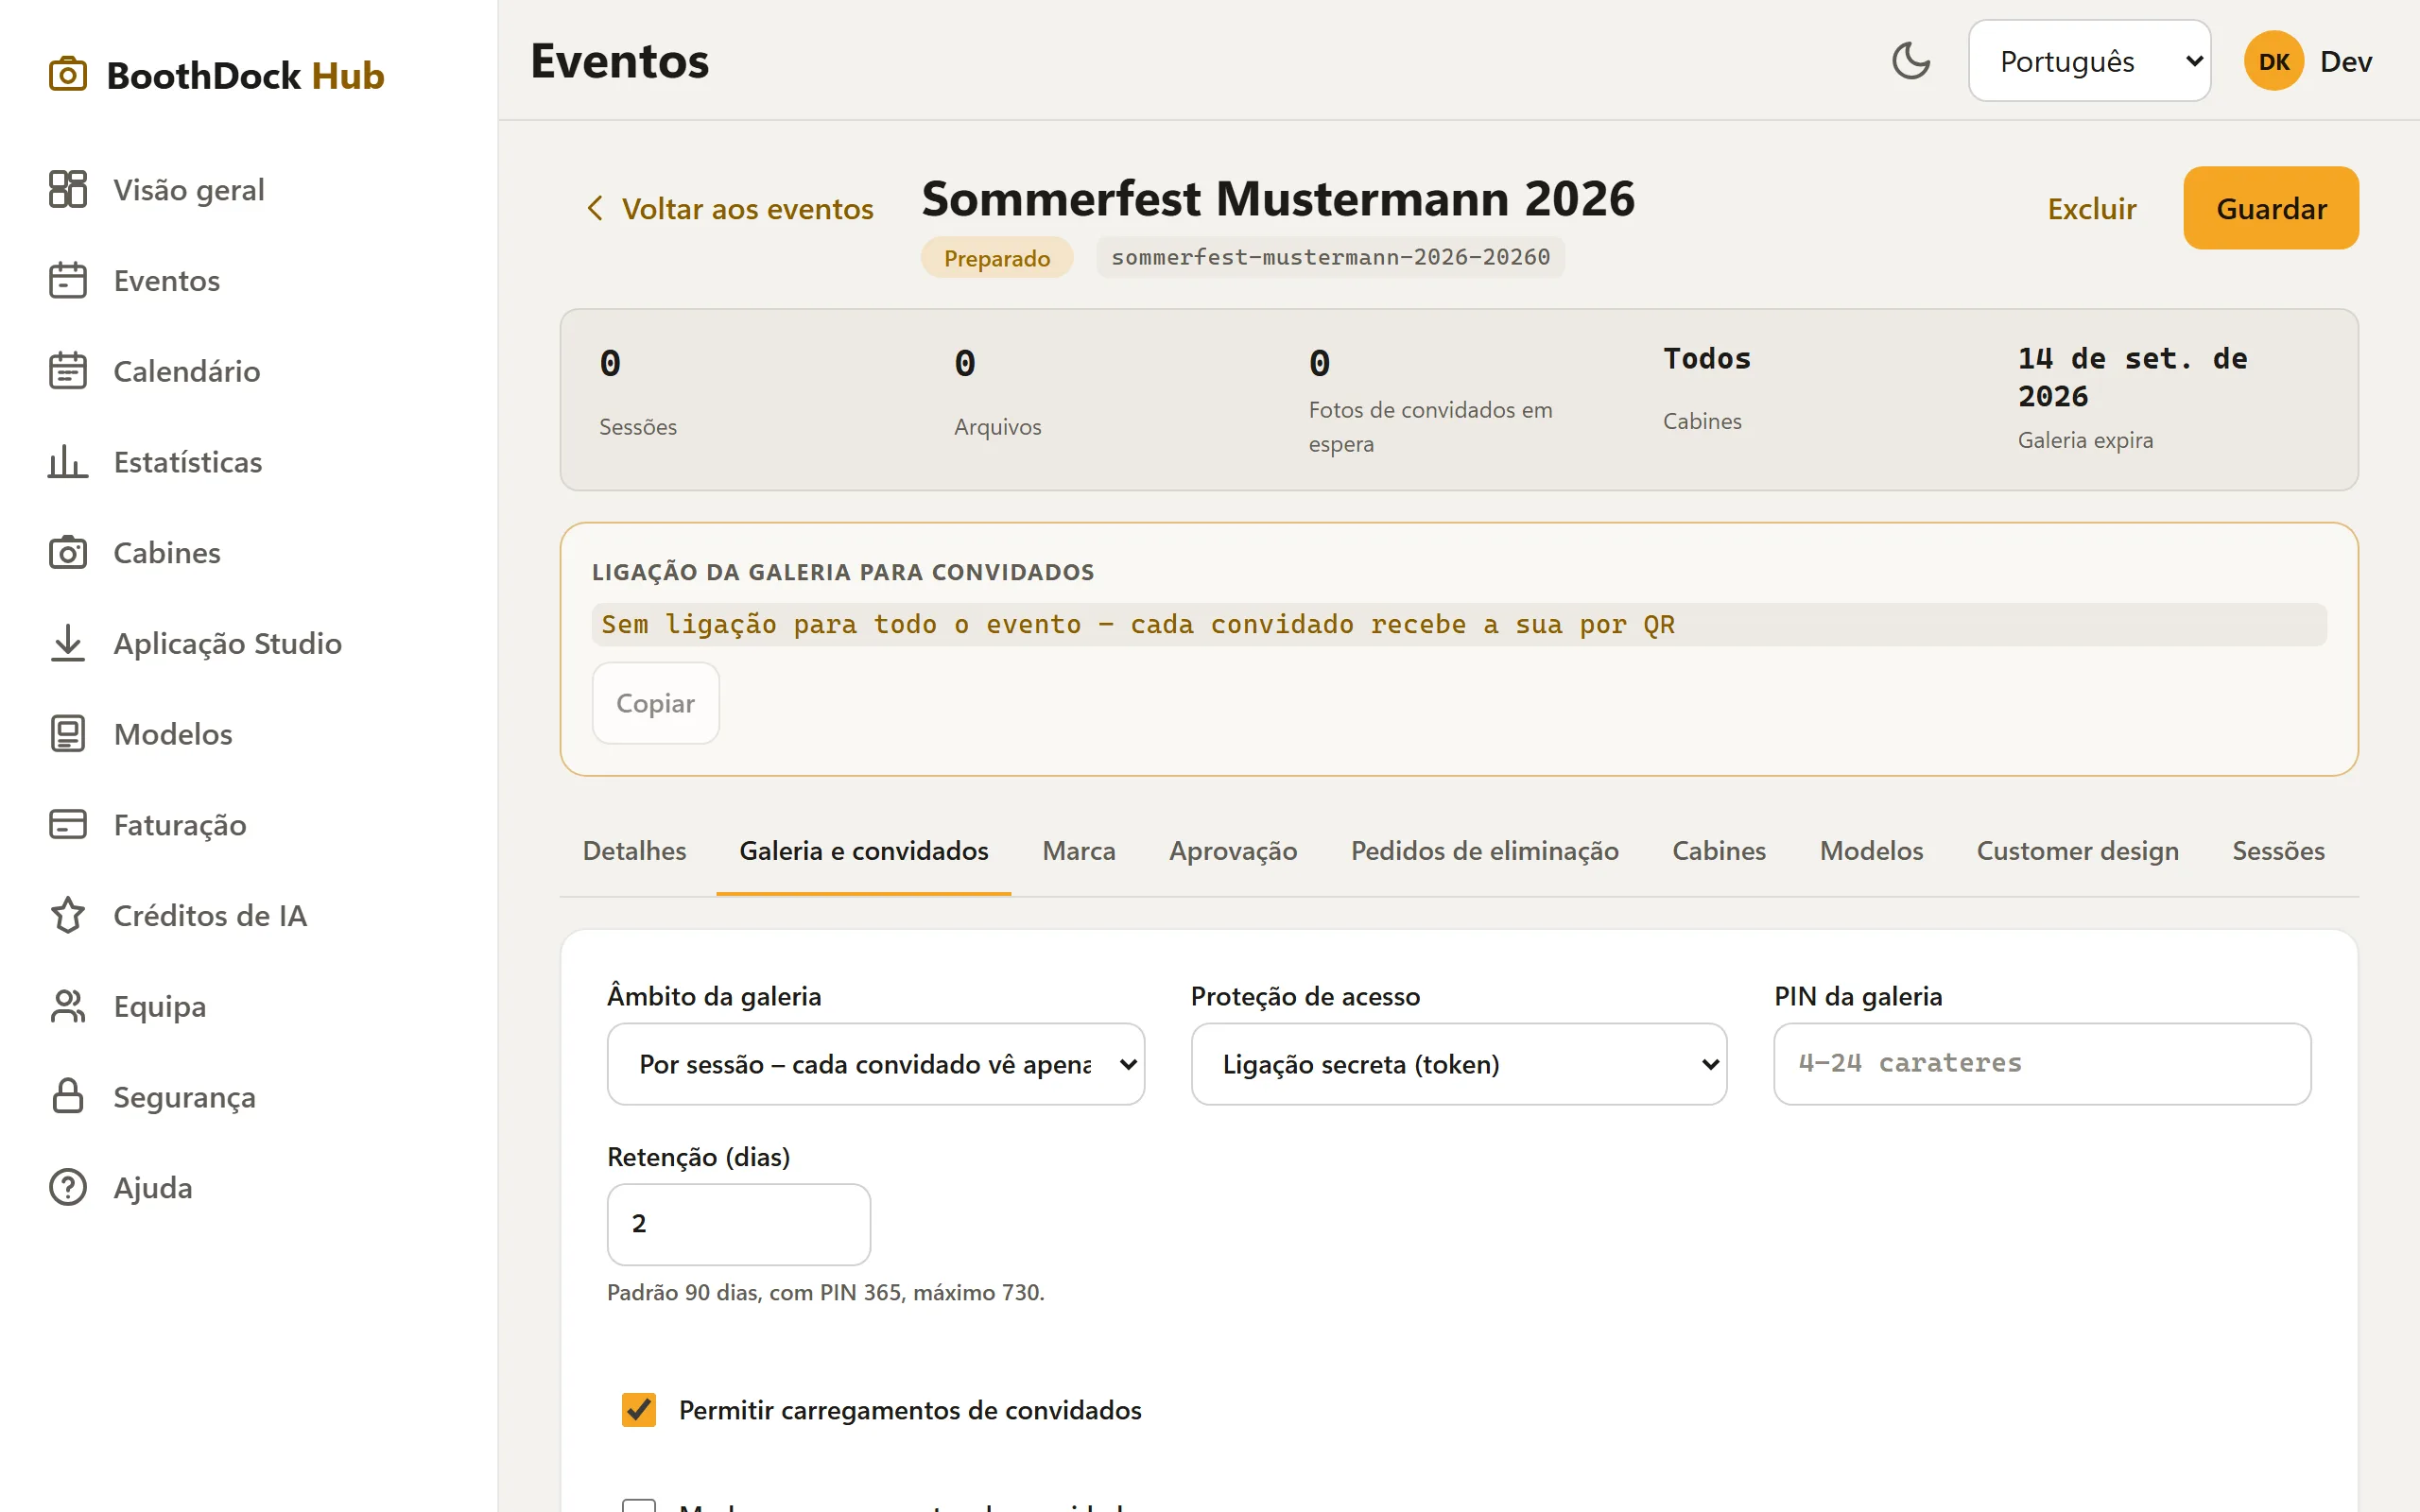
Task: Select the Modelos template icon
Action: tap(67, 734)
